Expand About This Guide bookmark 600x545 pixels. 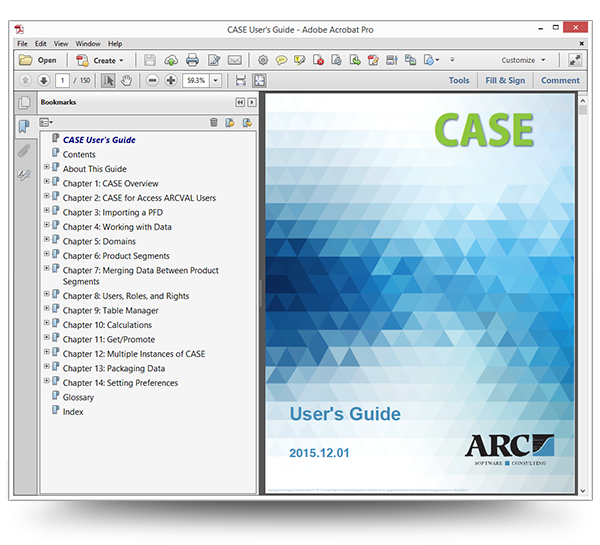[46, 167]
